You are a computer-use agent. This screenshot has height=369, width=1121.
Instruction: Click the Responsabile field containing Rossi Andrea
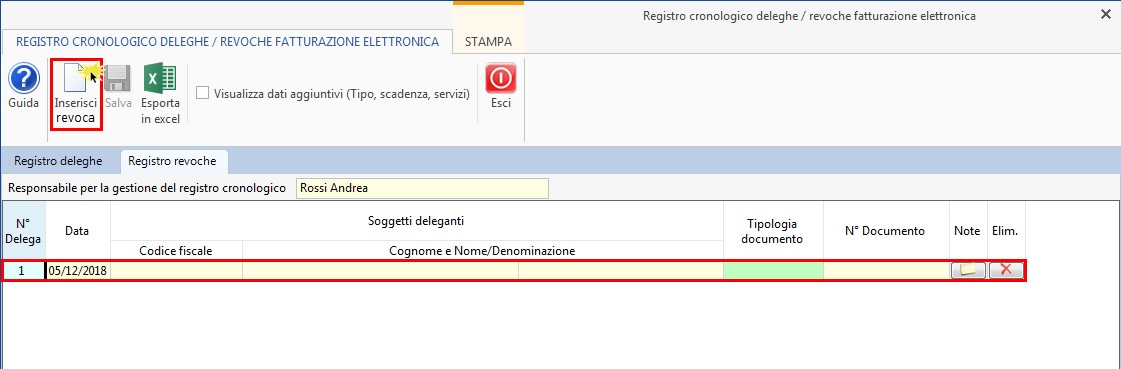[x=423, y=188]
